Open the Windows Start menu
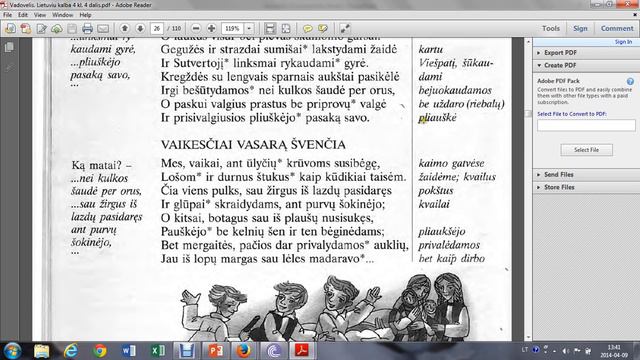 click(x=12, y=351)
